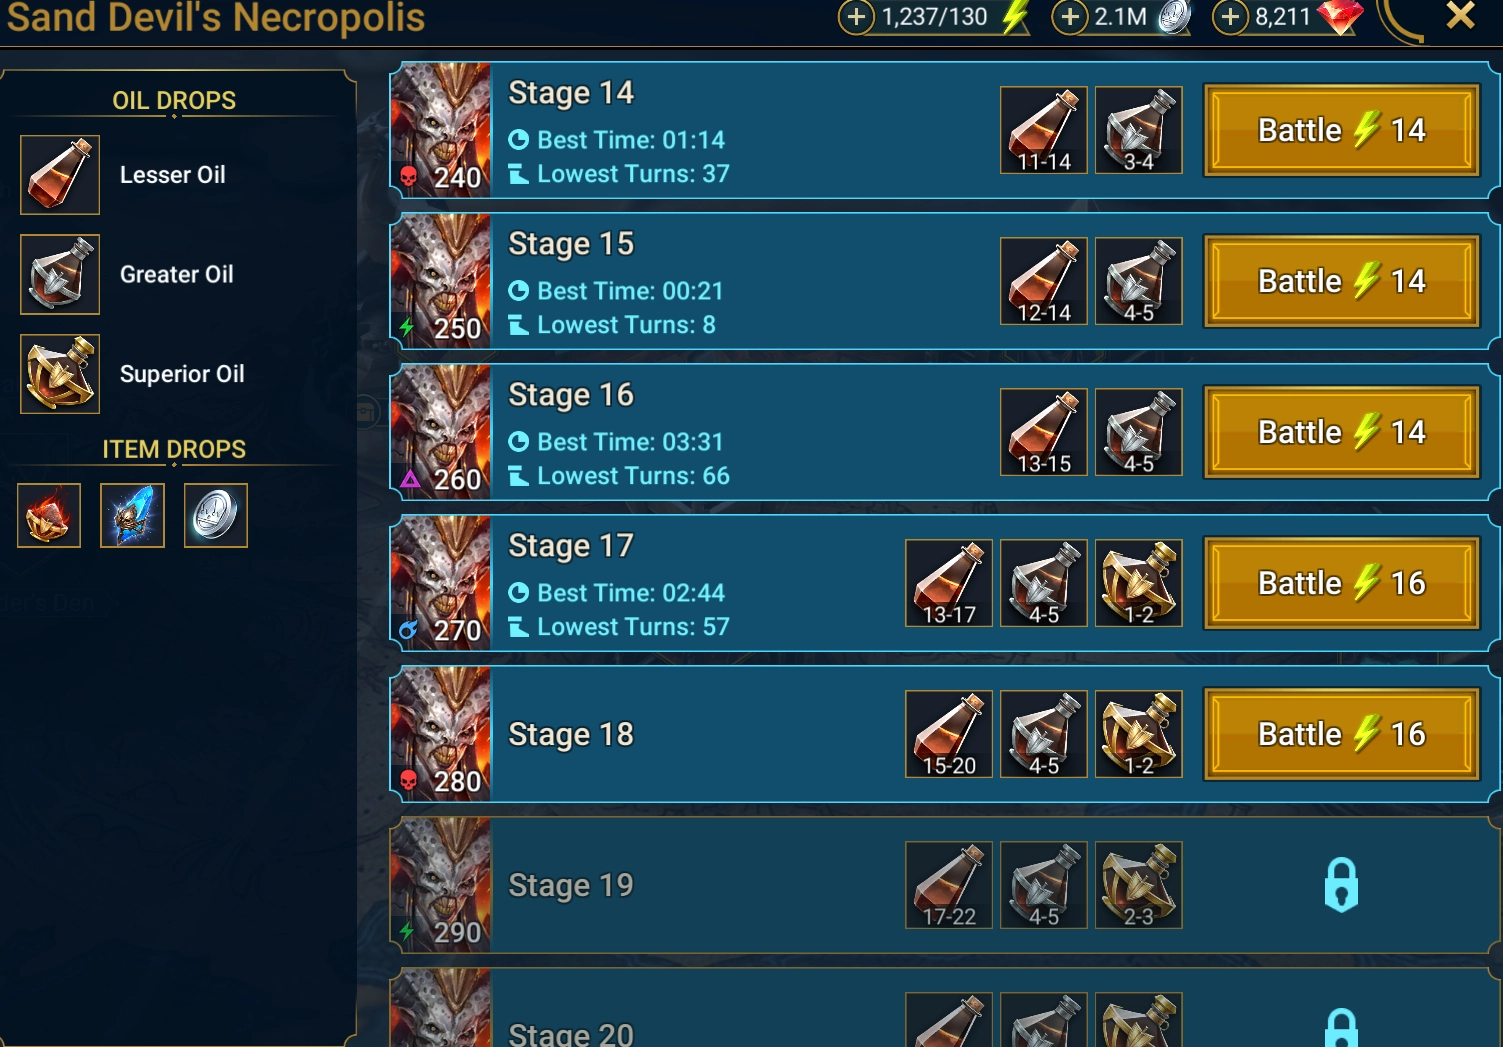1503x1047 pixels.
Task: Buy gems via the plus beside 8,211
Action: (1230, 17)
